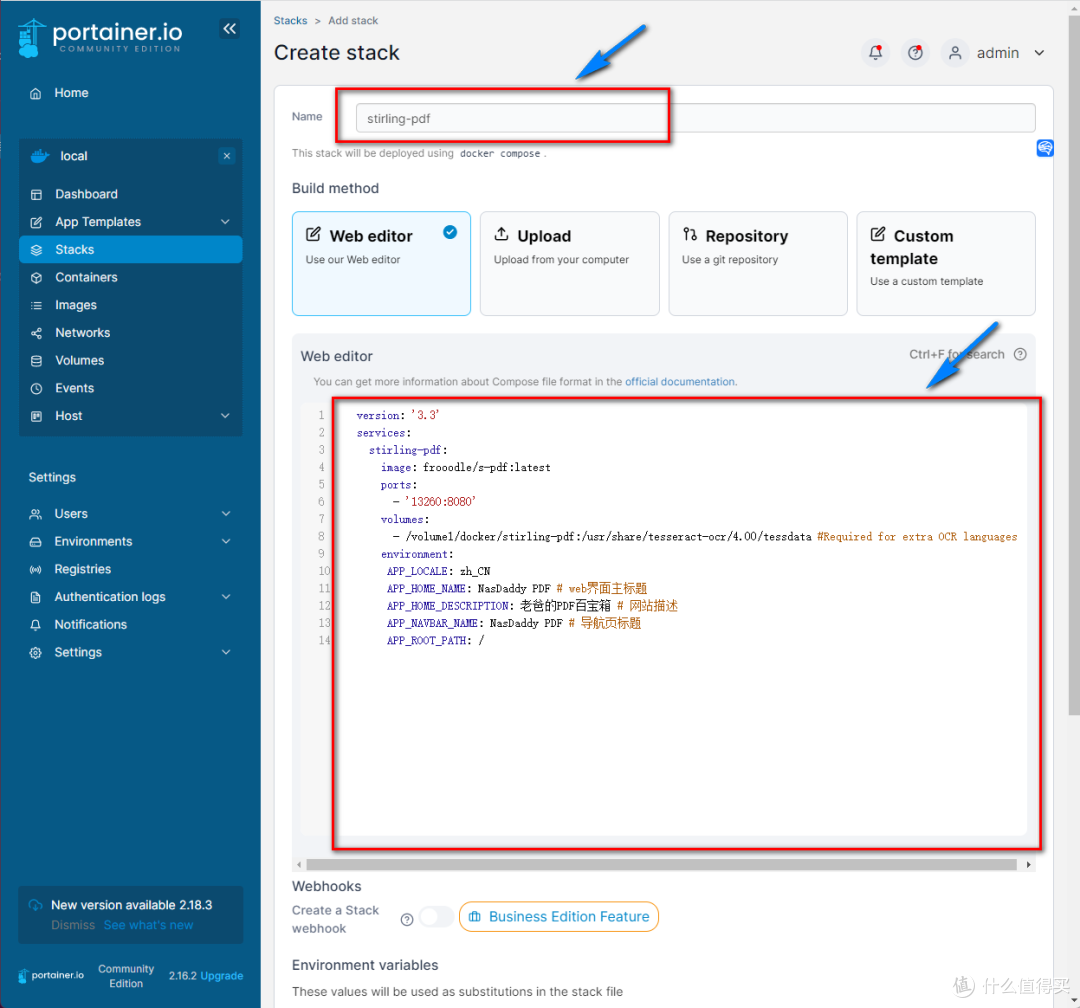Expand the Users settings section

click(71, 513)
